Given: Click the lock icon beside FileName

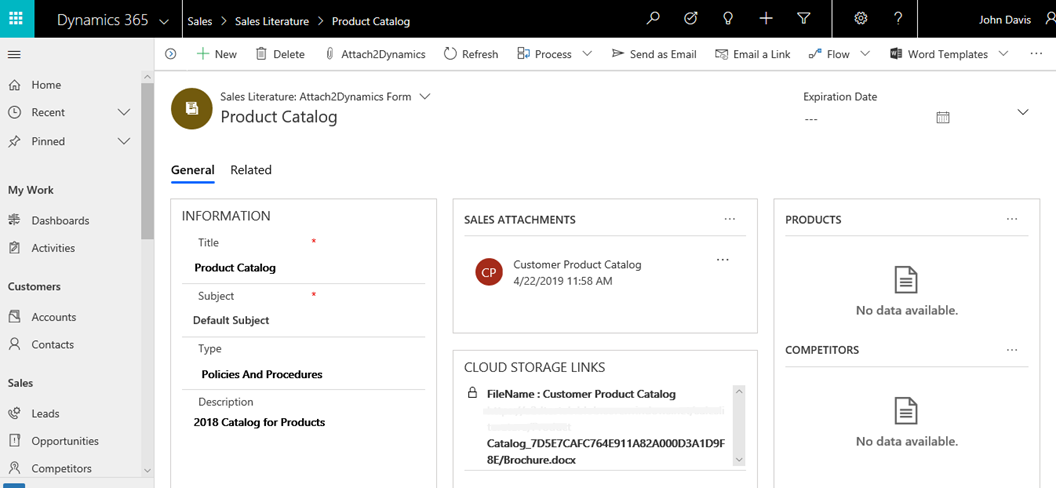Looking at the screenshot, I should click(472, 392).
